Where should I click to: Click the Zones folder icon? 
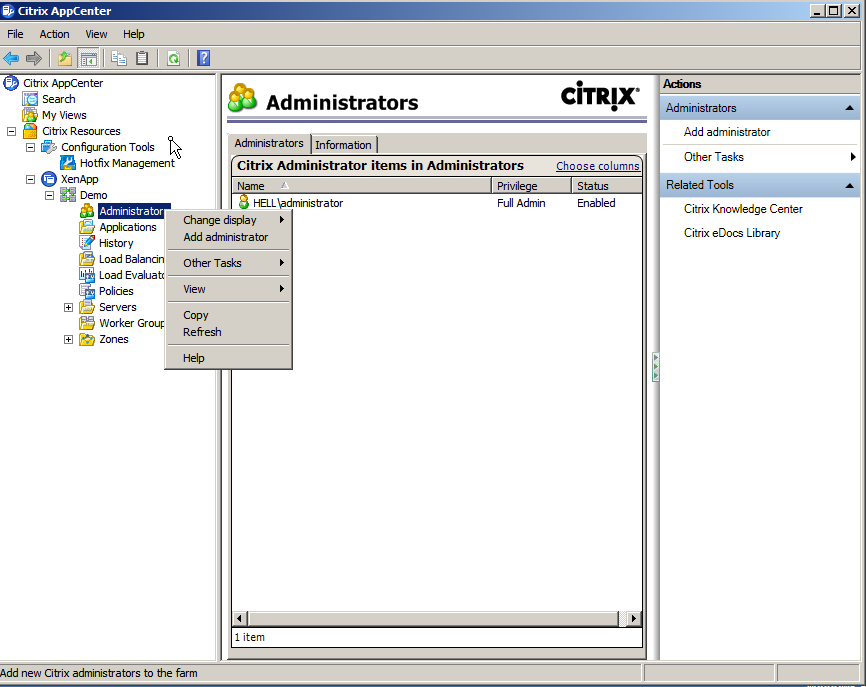click(x=87, y=339)
